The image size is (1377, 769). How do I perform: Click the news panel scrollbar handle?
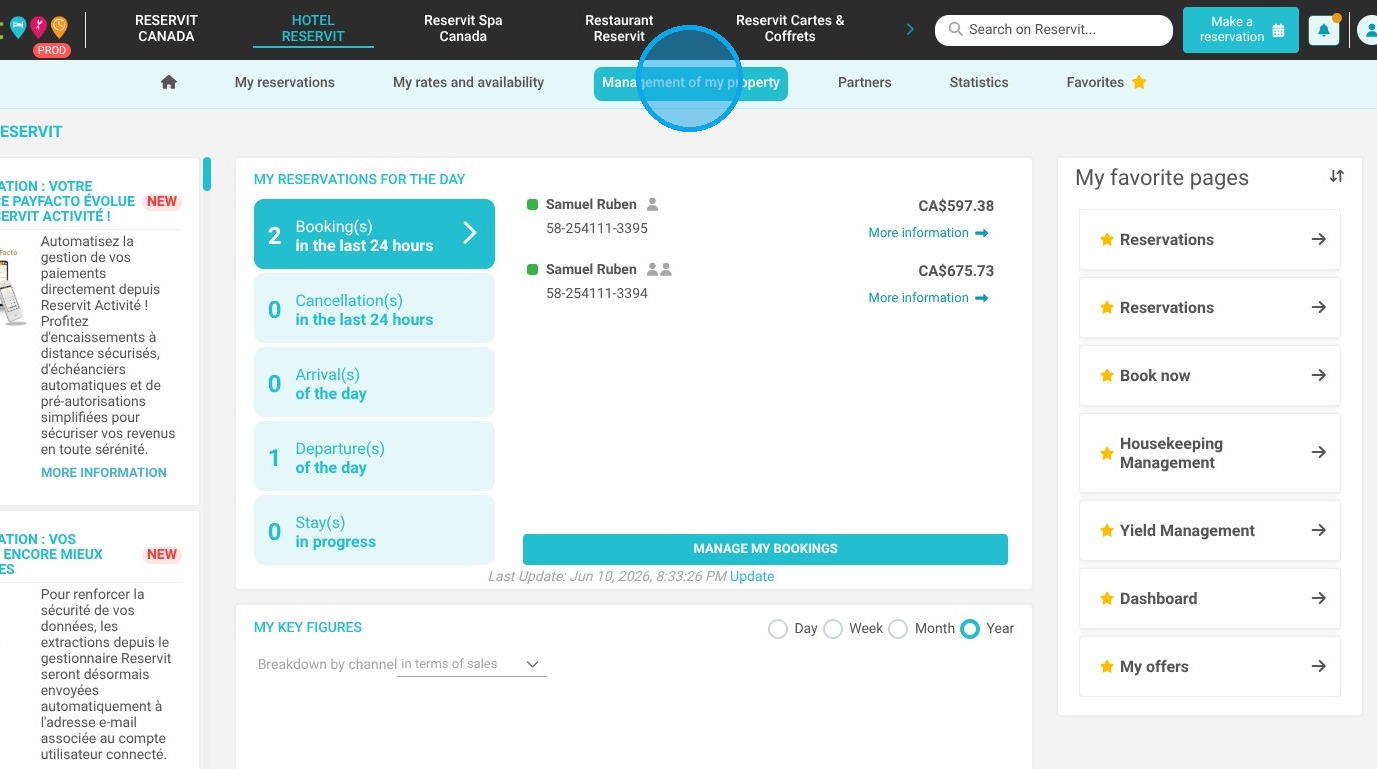pos(207,174)
